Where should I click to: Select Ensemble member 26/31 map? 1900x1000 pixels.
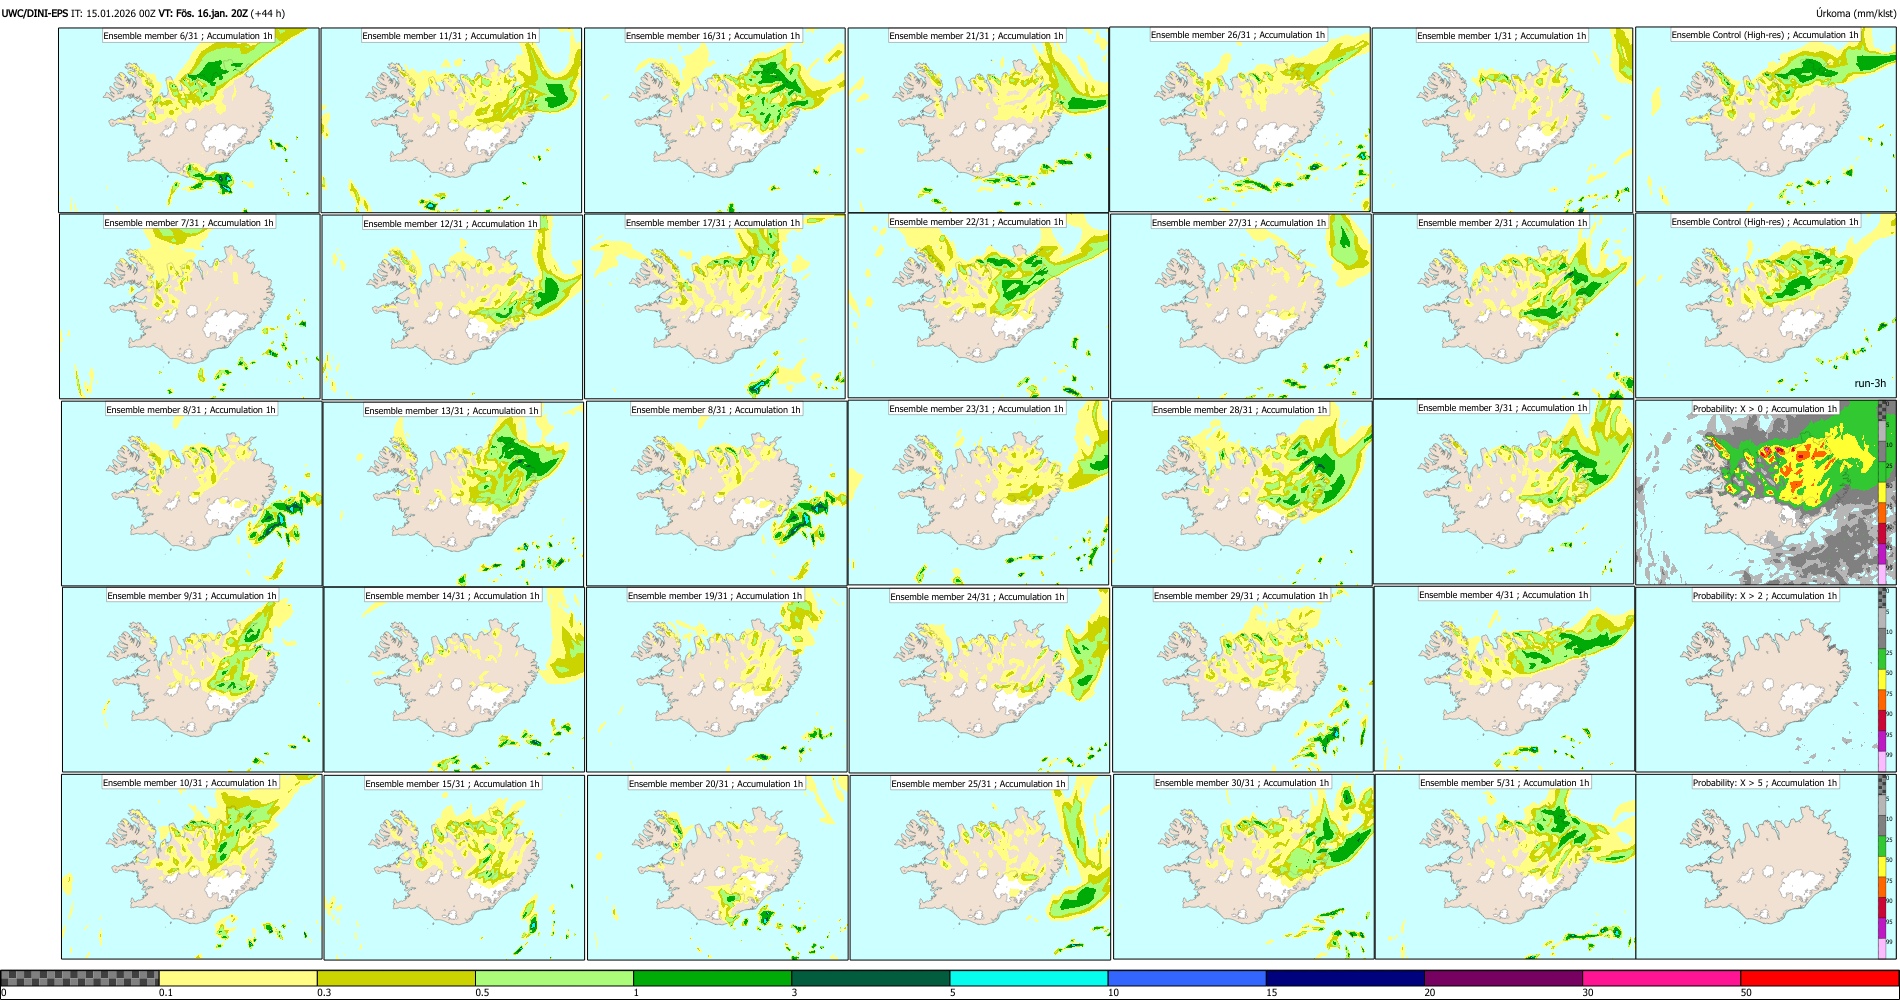point(1240,119)
